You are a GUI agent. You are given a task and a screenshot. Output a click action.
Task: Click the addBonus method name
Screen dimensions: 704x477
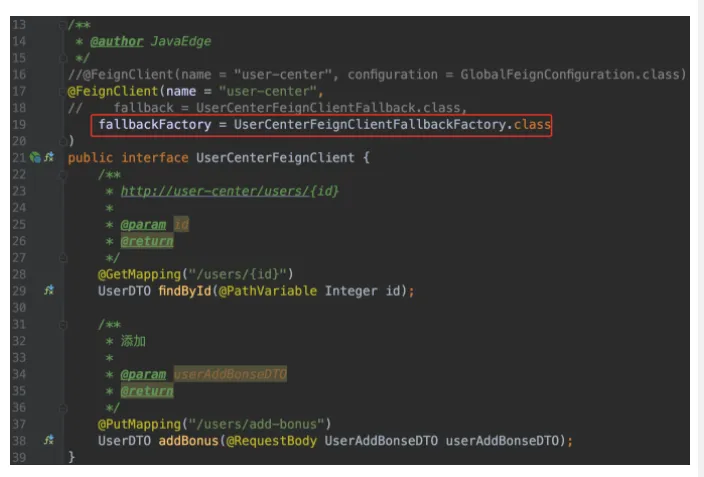coord(188,441)
